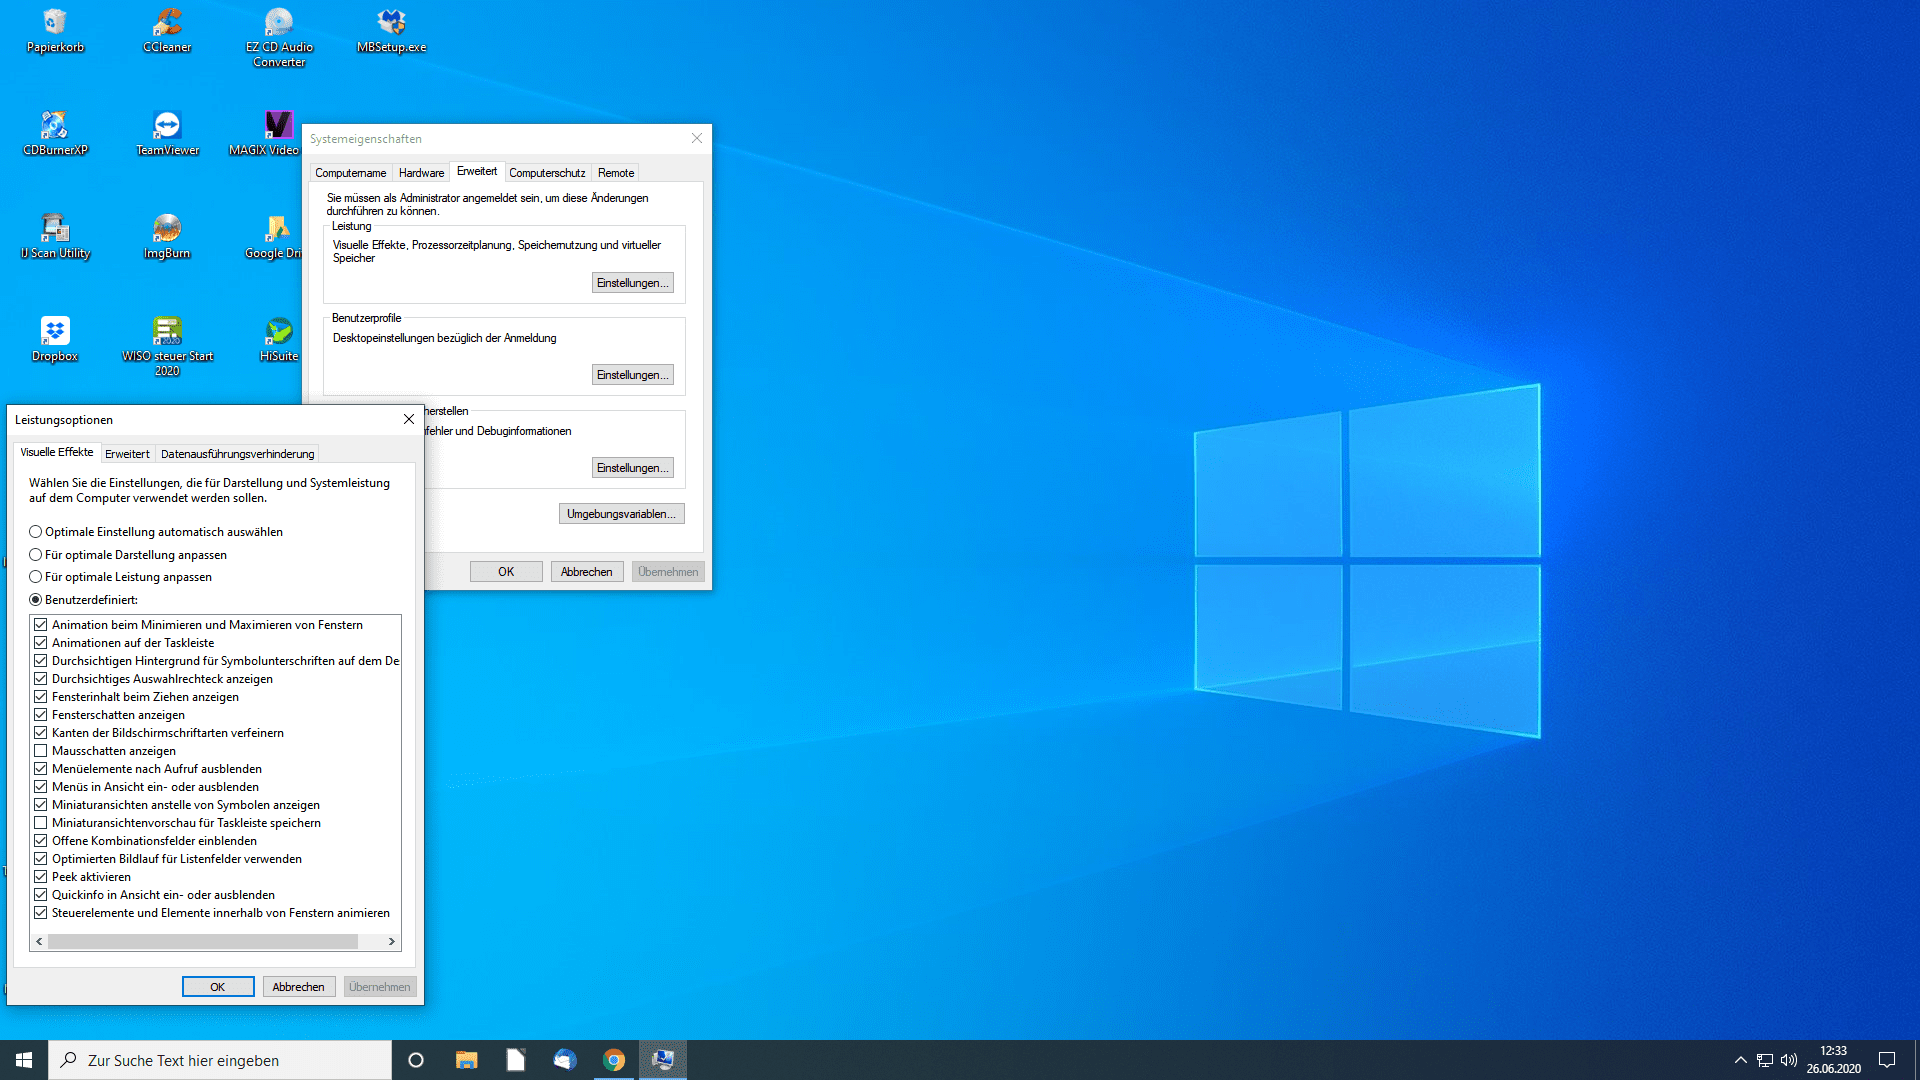Image resolution: width=1920 pixels, height=1080 pixels.
Task: Select the Dropbox desktop icon
Action: pyautogui.click(x=55, y=339)
